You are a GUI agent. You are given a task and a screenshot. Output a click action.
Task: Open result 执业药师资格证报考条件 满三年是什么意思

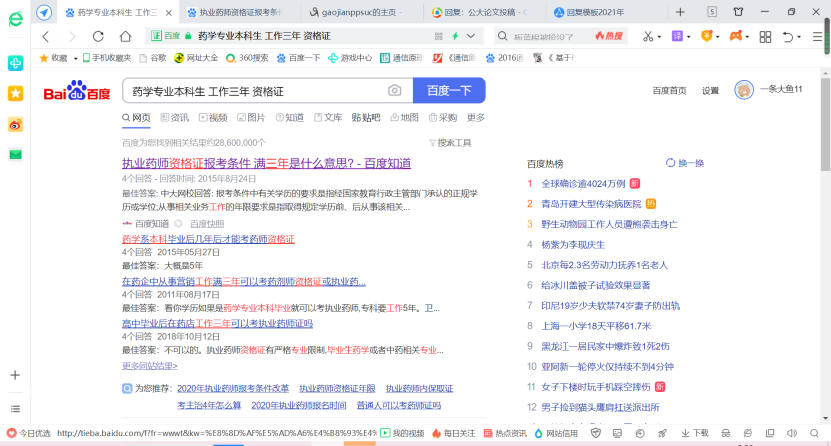tap(266, 163)
